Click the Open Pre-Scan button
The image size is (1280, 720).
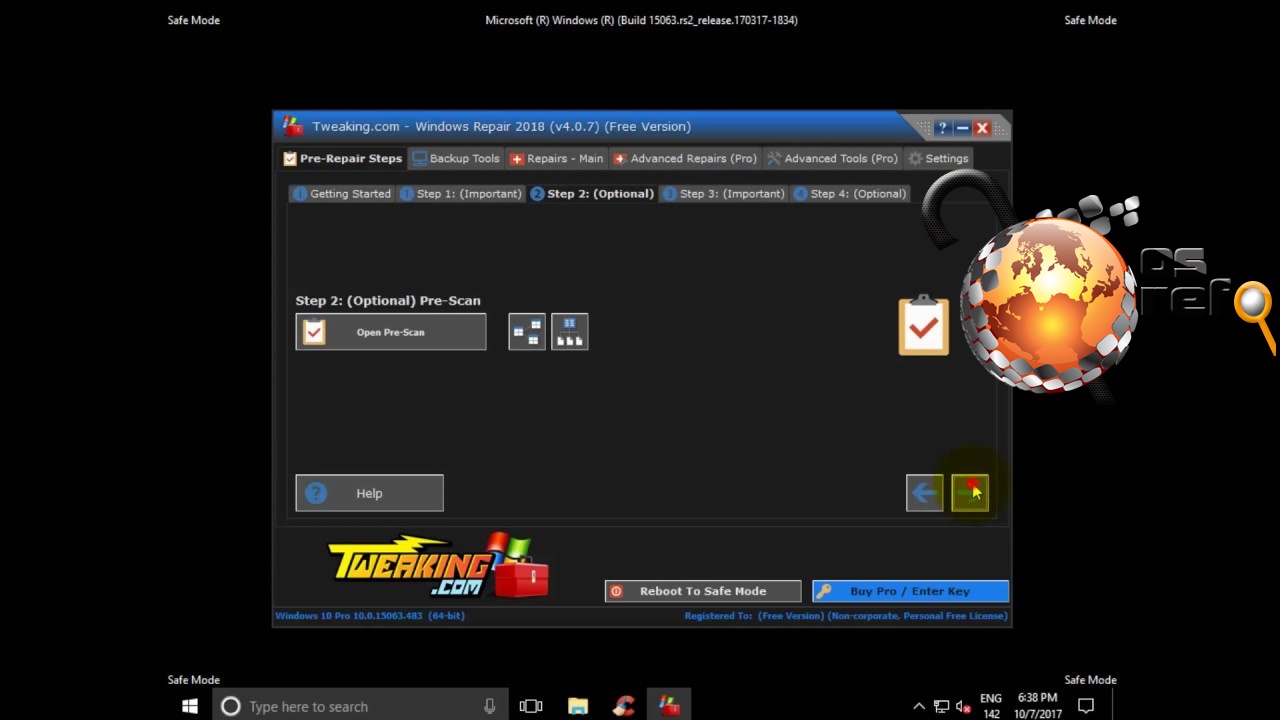(x=391, y=332)
